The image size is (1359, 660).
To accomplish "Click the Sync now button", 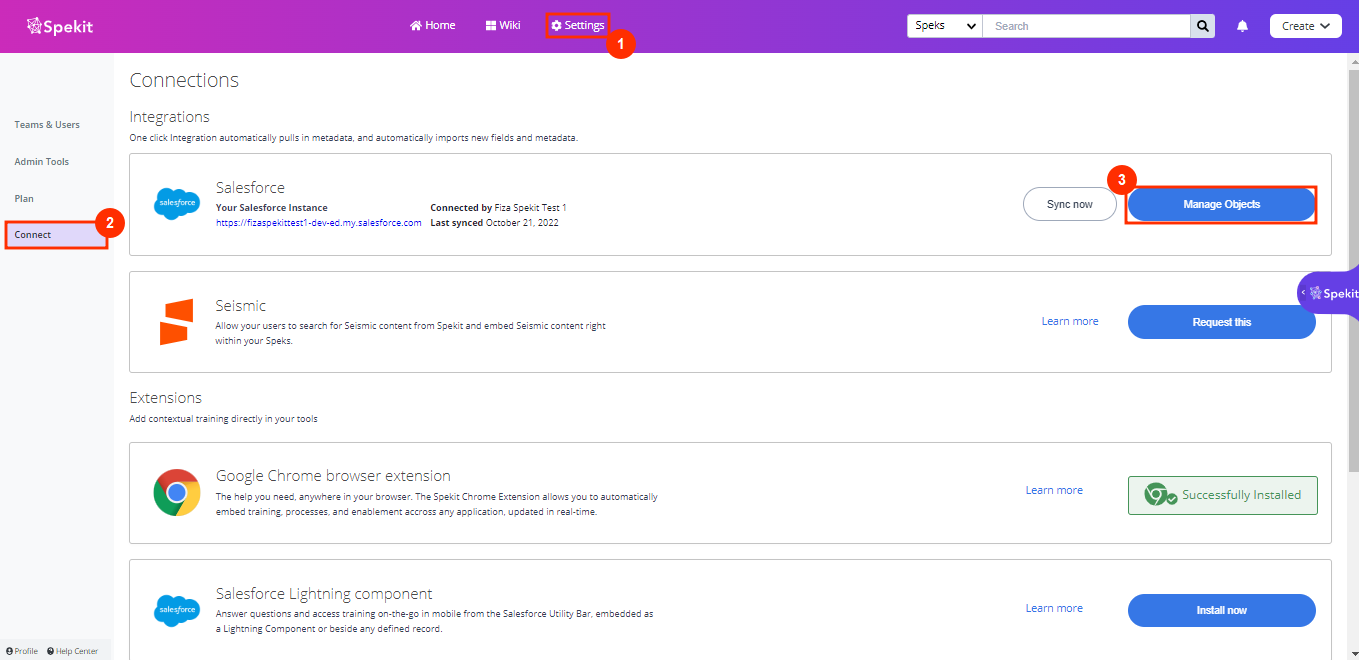I will [1070, 204].
